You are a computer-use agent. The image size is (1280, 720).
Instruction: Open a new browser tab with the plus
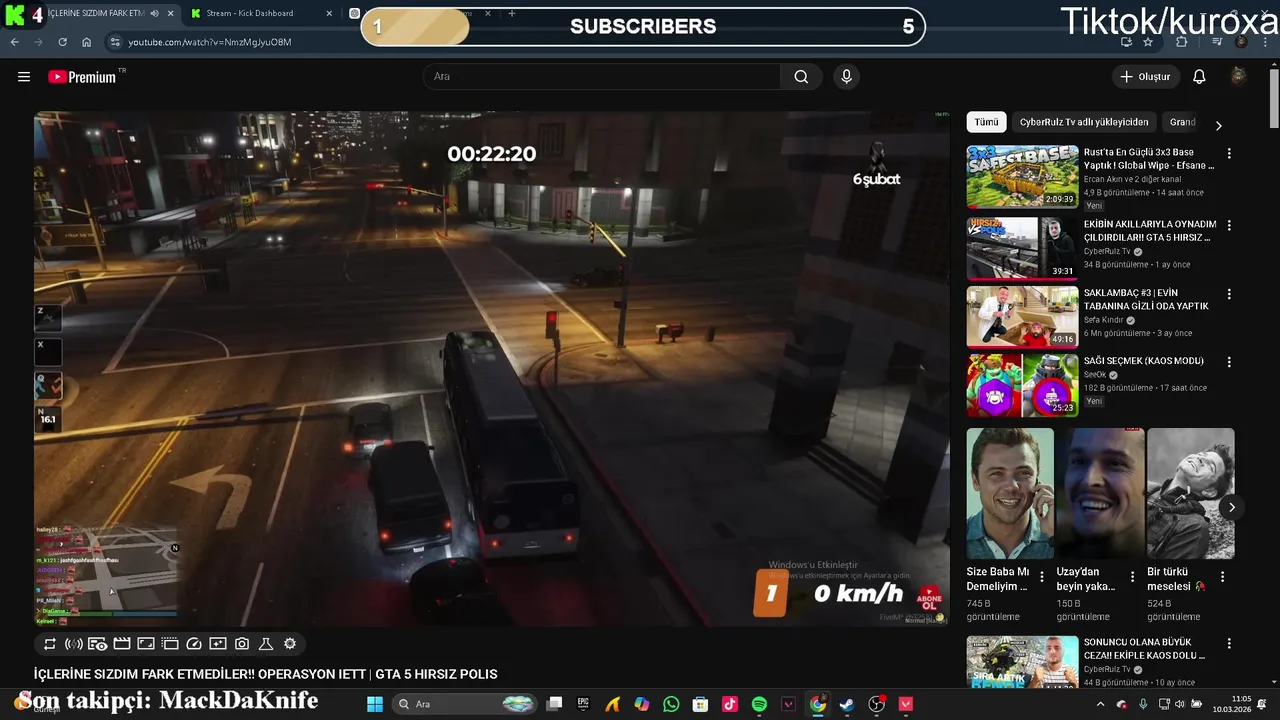click(x=512, y=13)
